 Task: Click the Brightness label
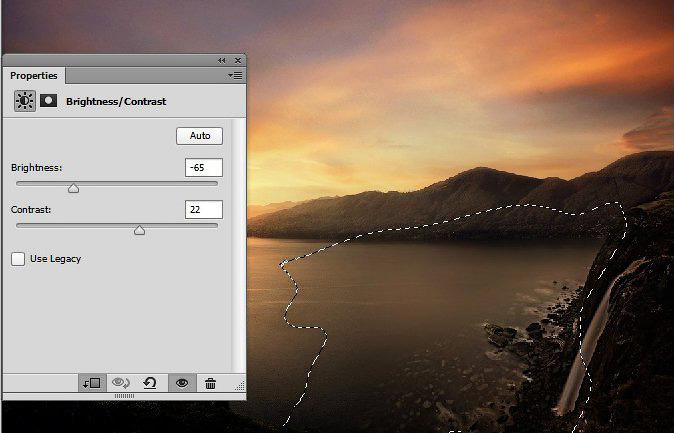coord(37,167)
